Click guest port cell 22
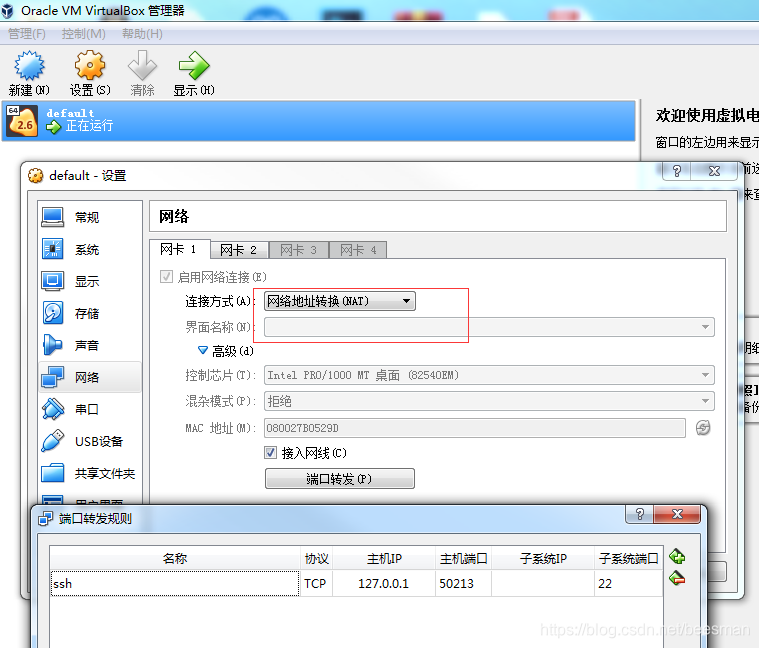759x648 pixels. (628, 584)
